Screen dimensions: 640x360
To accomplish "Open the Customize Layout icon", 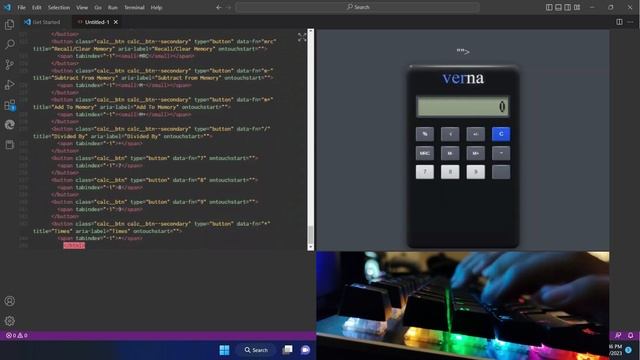I will click(577, 7).
